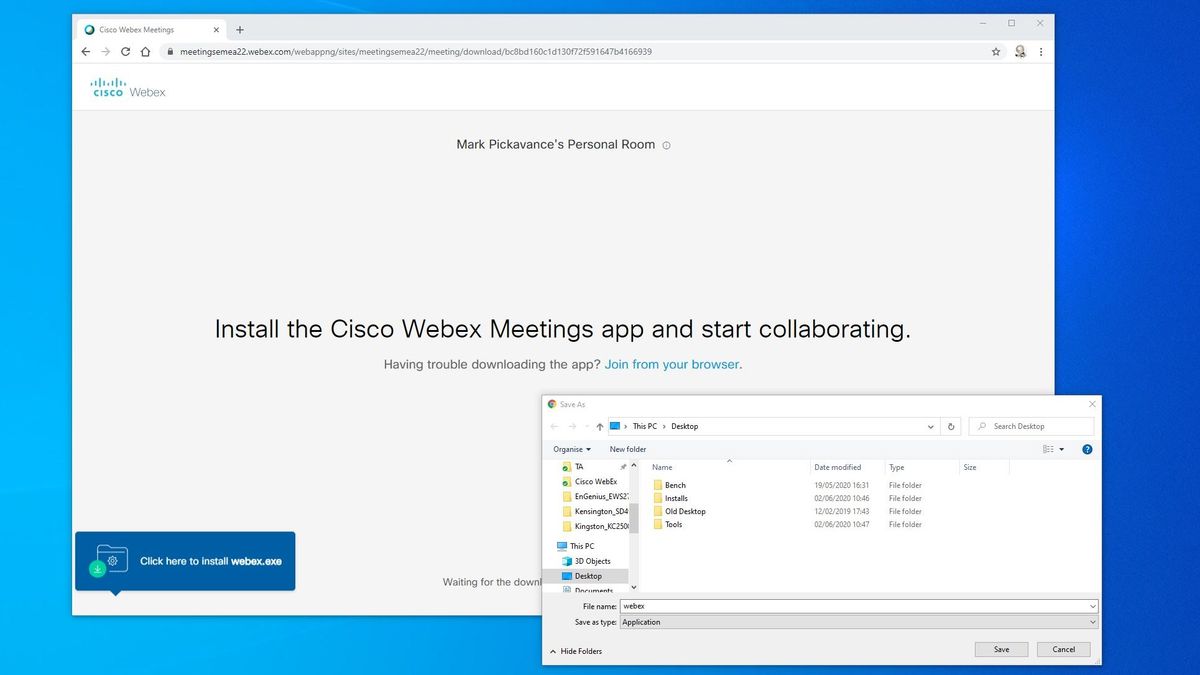The width and height of the screenshot is (1200, 675).
Task: Click the info icon next to Personal Room
Action: coord(666,145)
